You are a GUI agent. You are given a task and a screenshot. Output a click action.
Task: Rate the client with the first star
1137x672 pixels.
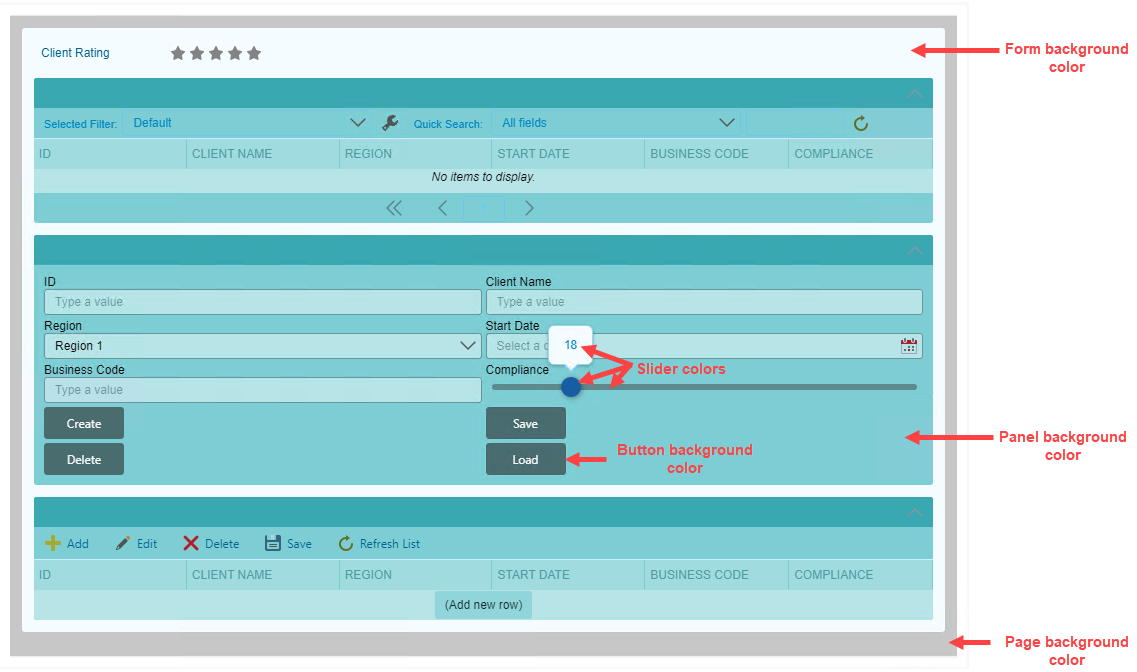pyautogui.click(x=178, y=53)
